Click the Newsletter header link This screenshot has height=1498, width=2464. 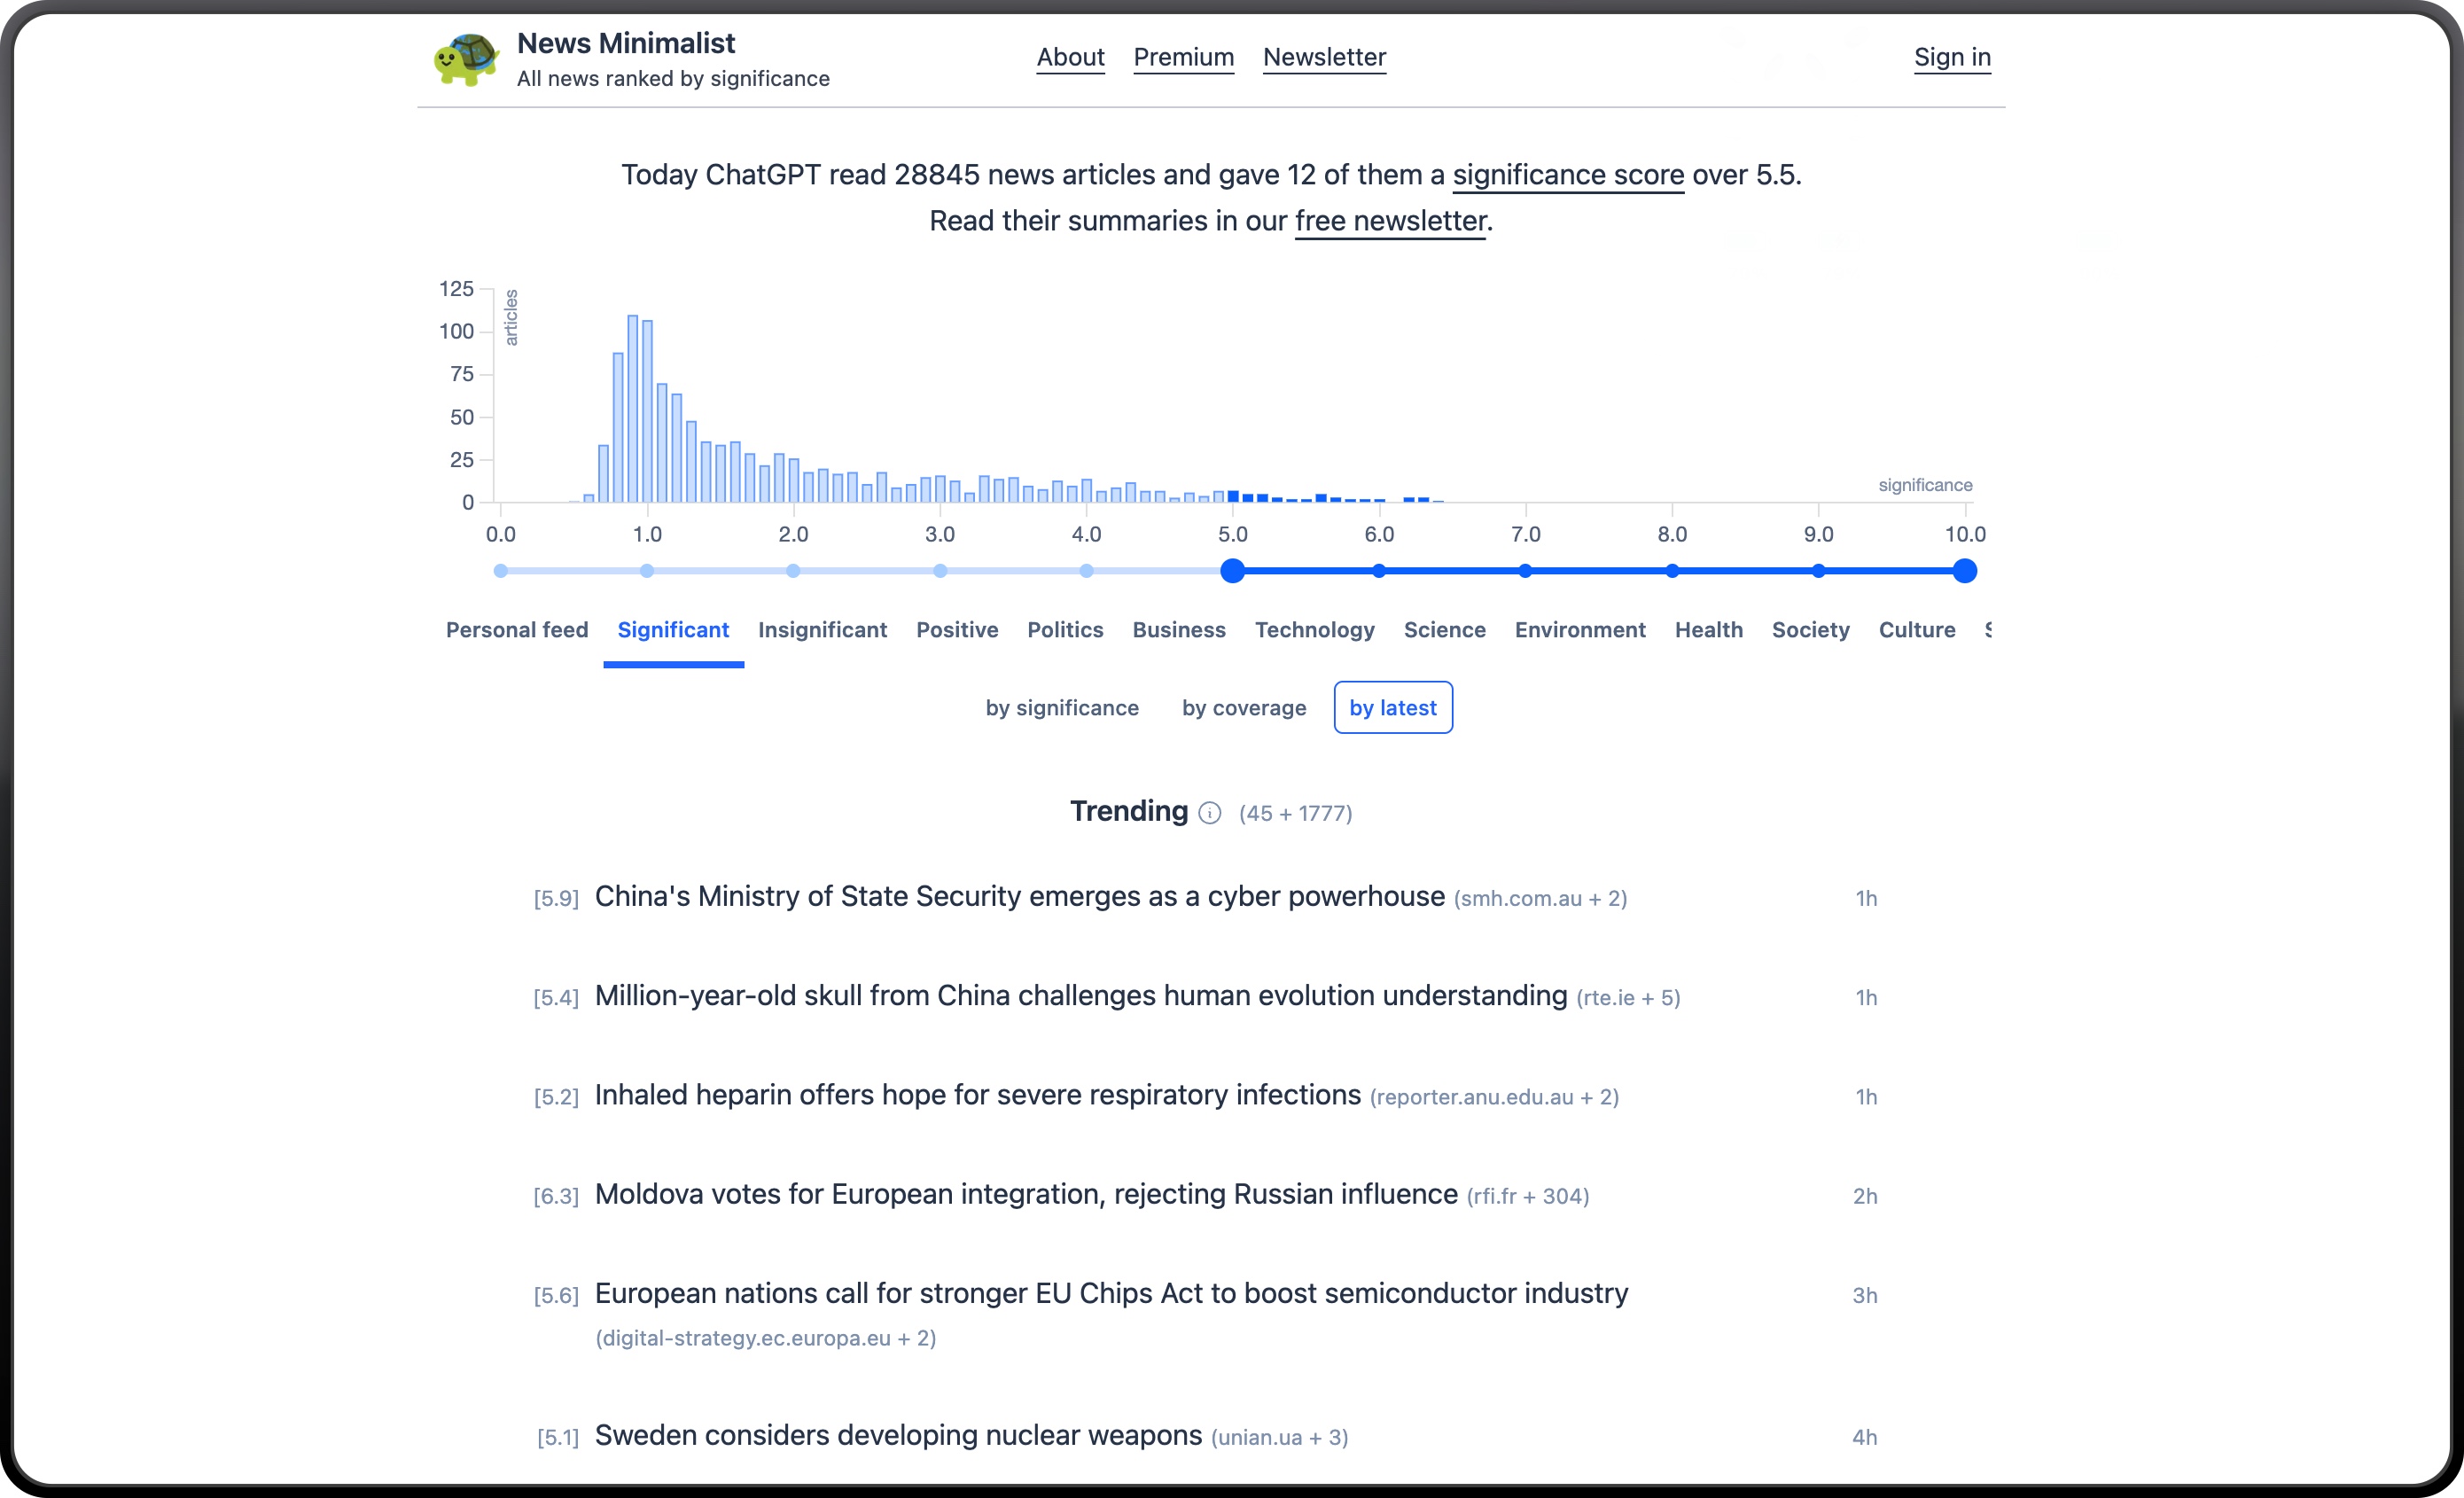1323,57
